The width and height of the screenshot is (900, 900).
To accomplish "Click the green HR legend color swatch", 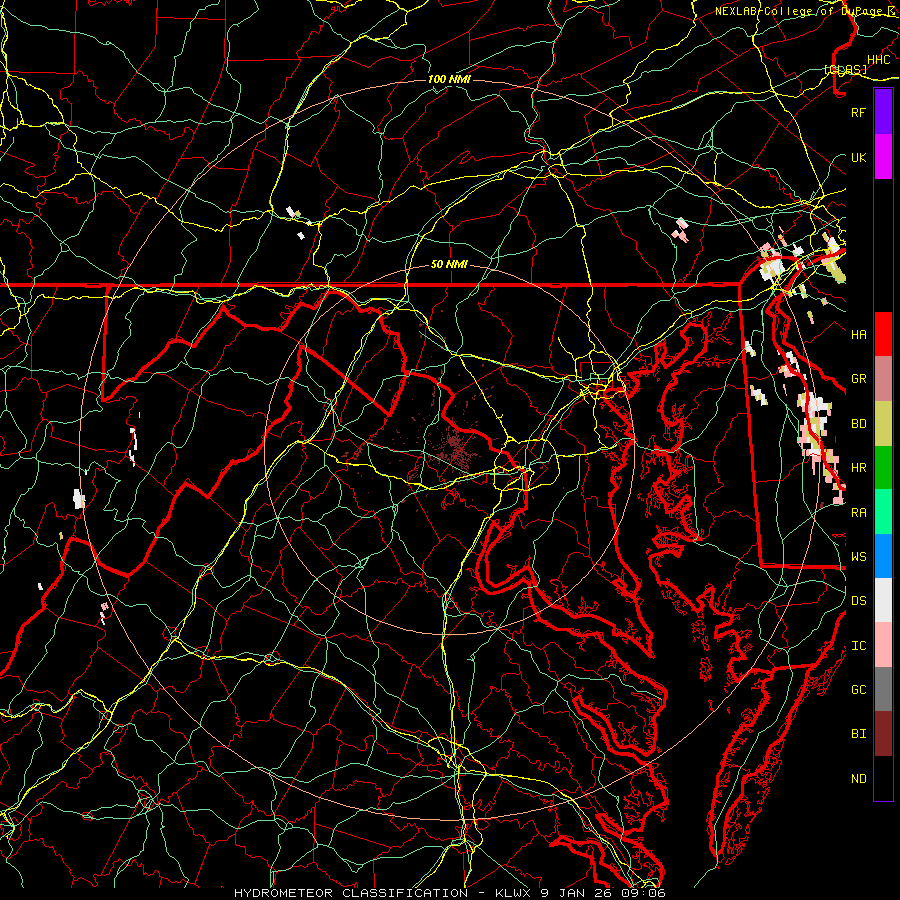I will (x=883, y=467).
